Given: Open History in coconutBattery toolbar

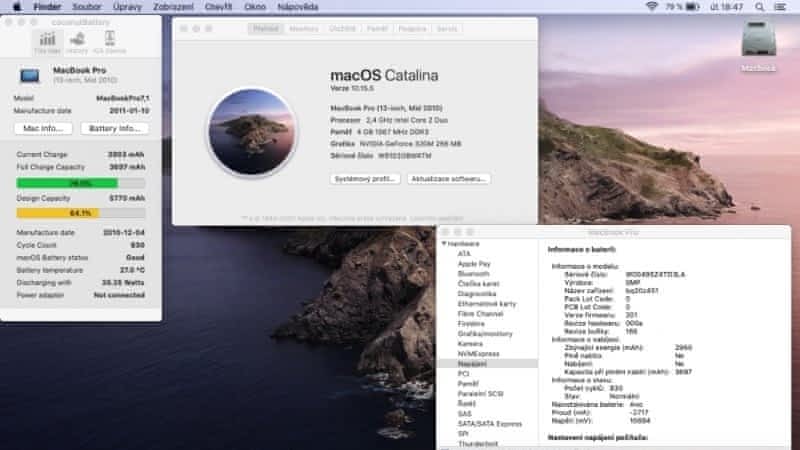Looking at the screenshot, I should [x=78, y=42].
